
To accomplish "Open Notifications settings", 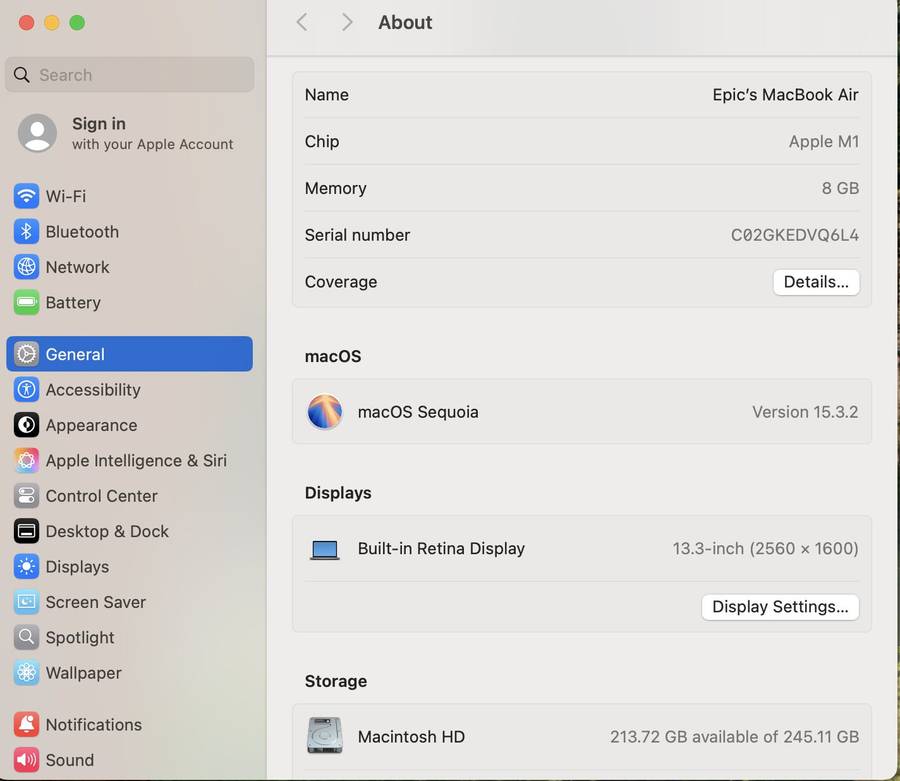I will [x=93, y=725].
